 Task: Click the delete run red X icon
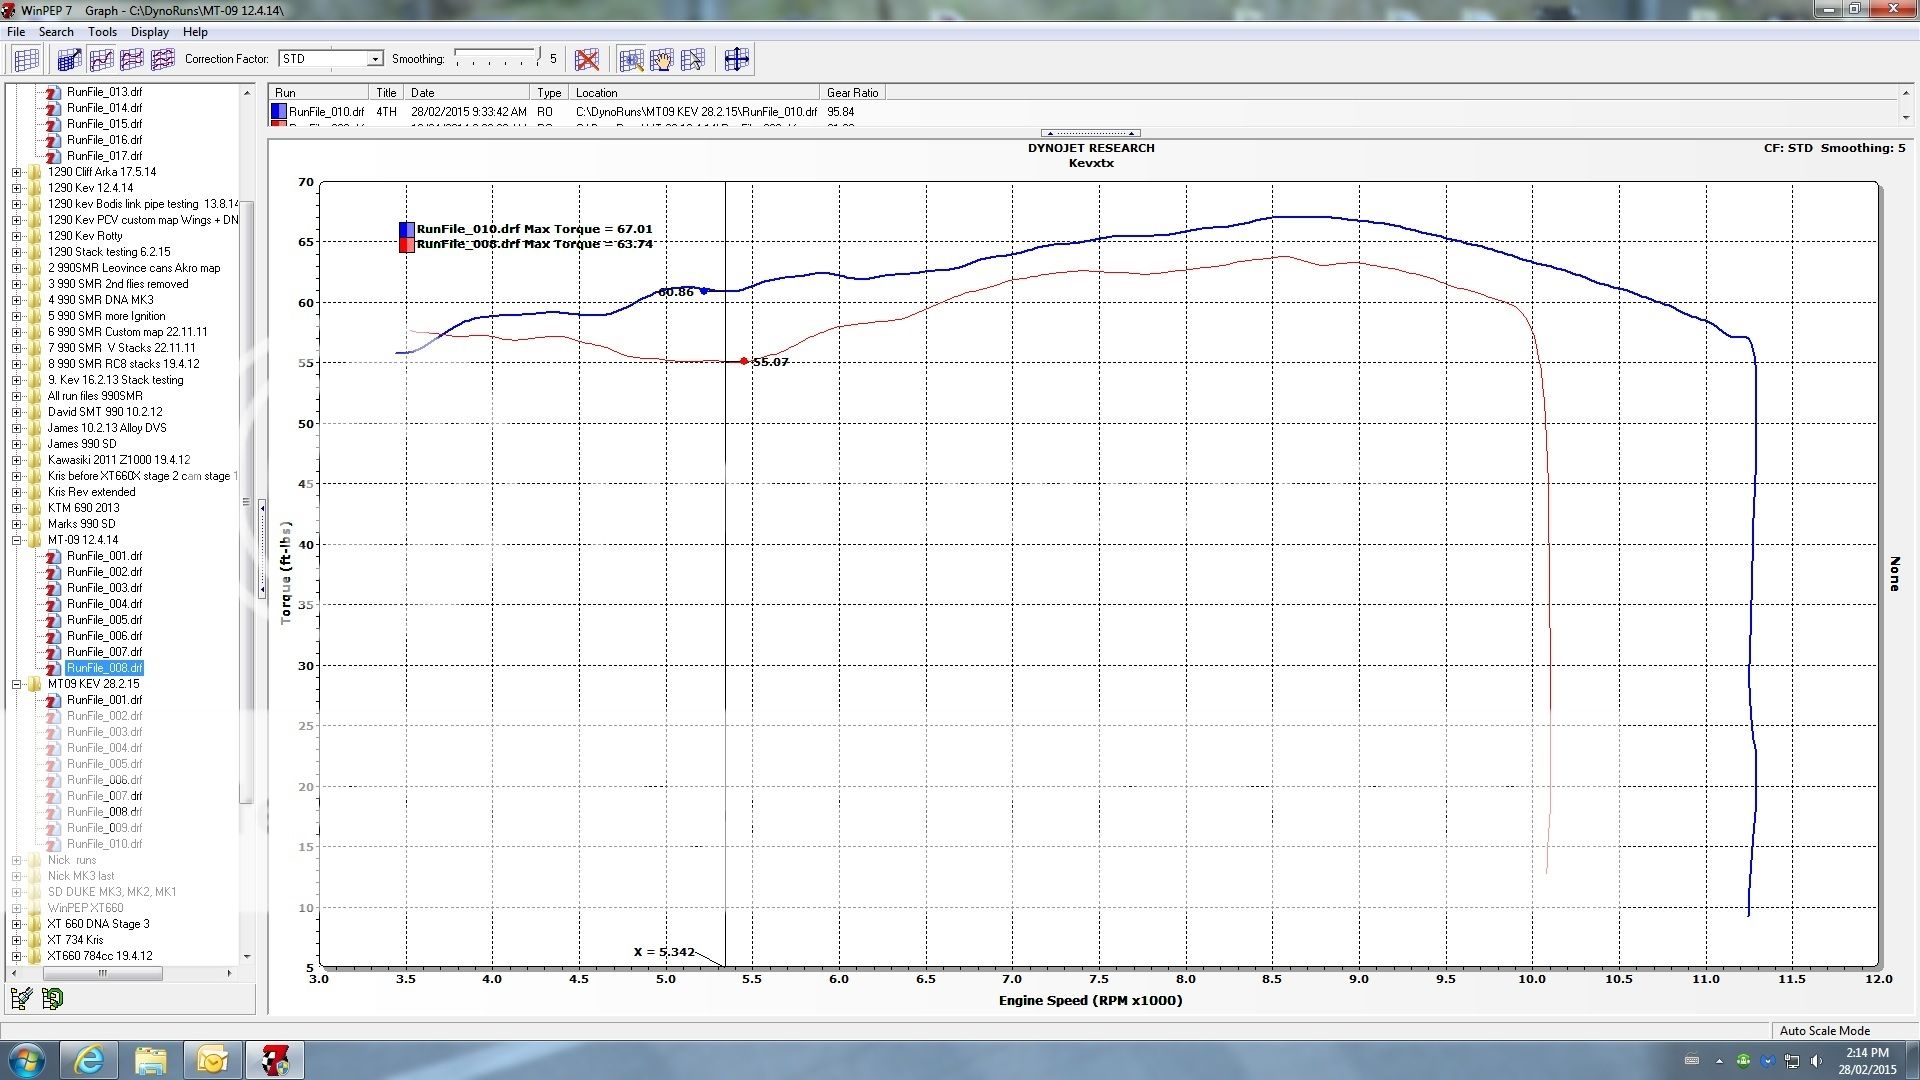pos(588,60)
